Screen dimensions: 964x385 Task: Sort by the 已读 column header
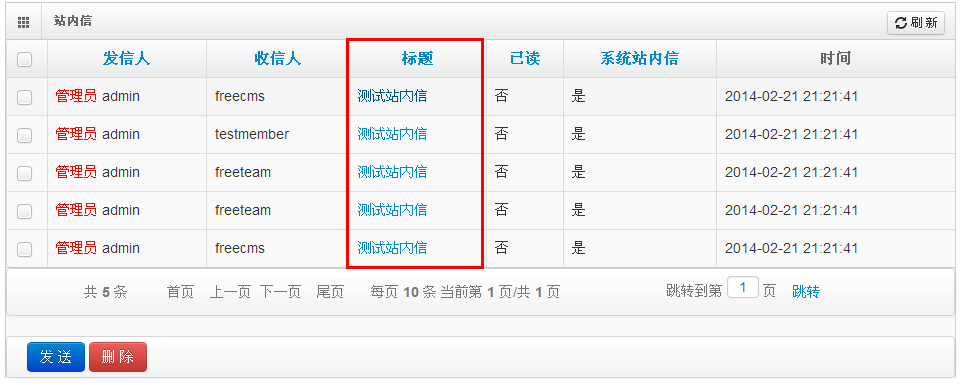(524, 58)
